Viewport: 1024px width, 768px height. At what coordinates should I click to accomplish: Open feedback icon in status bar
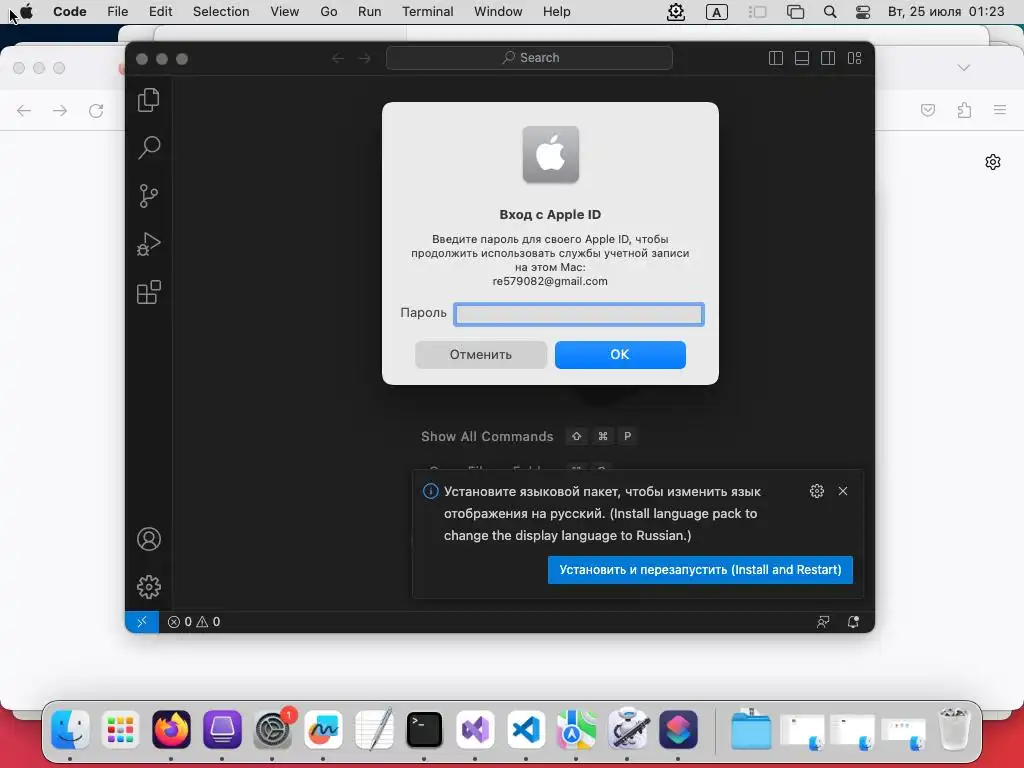(x=823, y=622)
